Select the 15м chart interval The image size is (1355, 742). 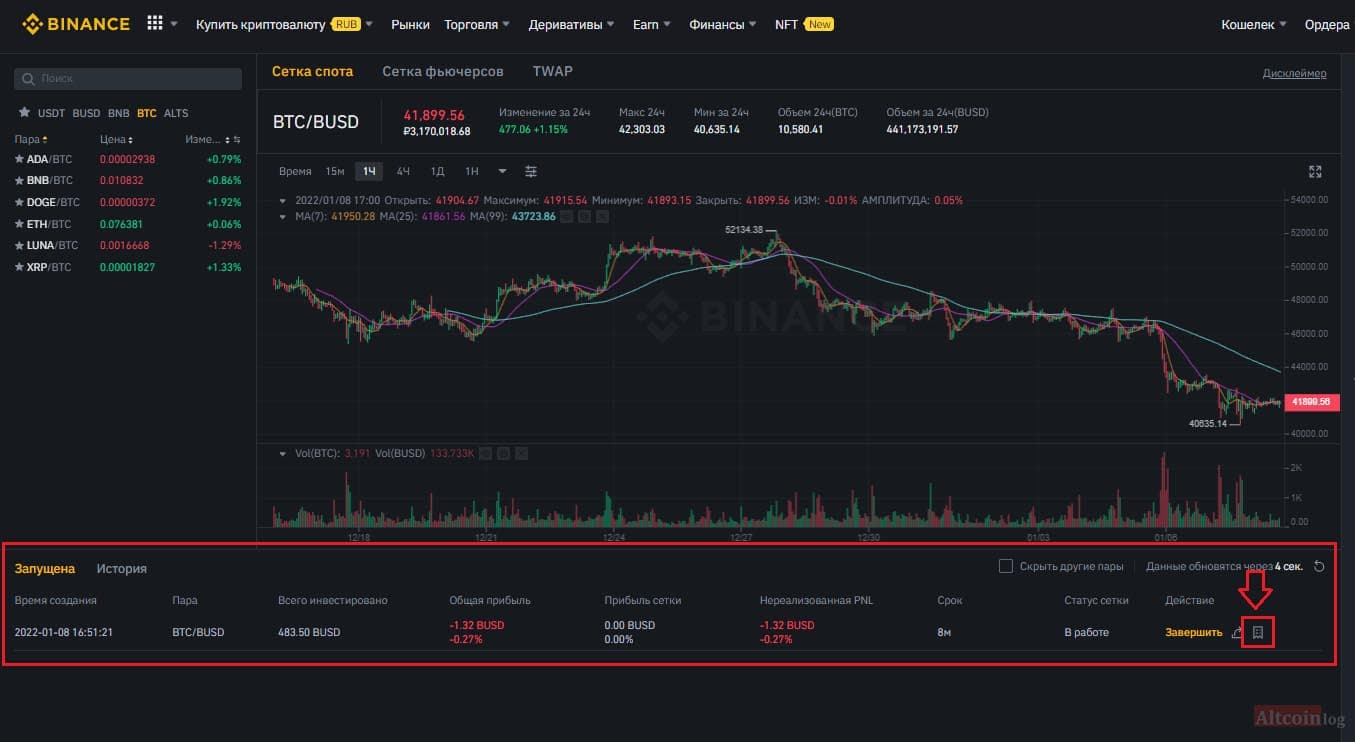(335, 171)
